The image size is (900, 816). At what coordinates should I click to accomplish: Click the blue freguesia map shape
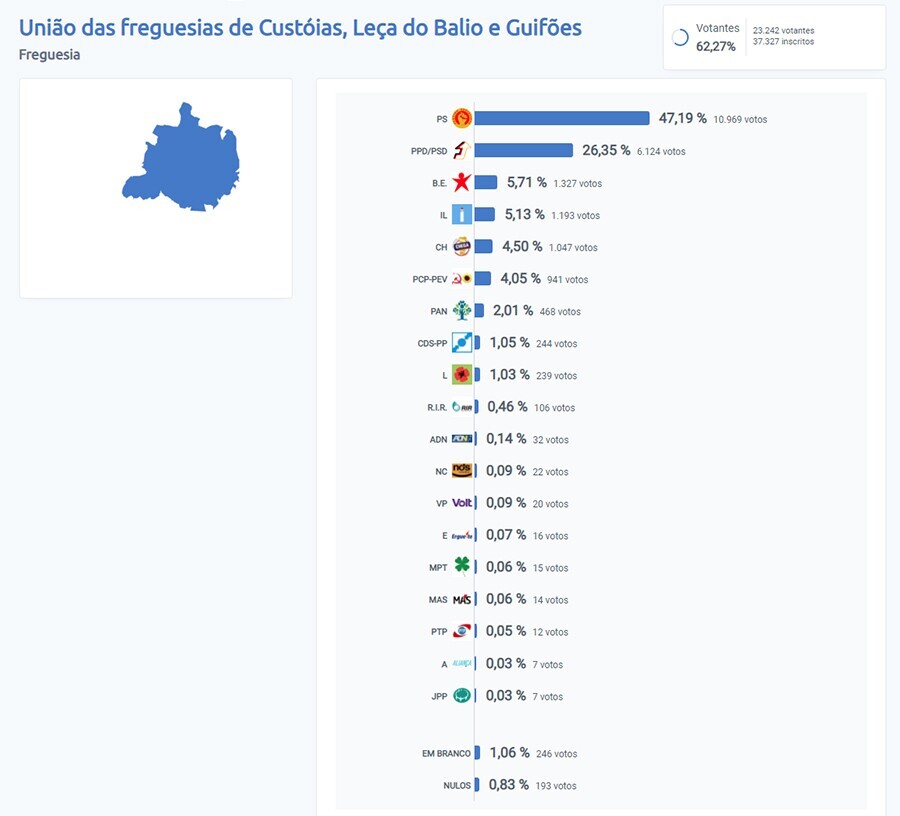182,160
